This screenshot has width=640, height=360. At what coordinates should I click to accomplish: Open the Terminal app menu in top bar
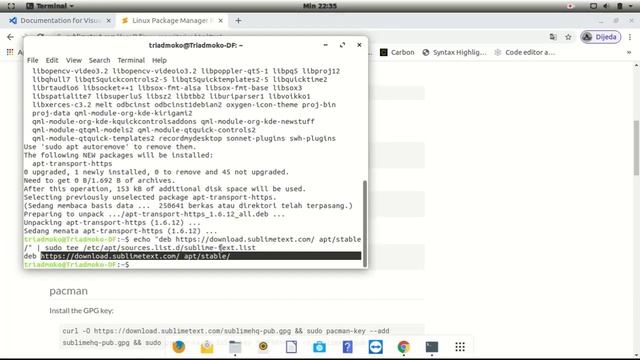[x=50, y=6]
